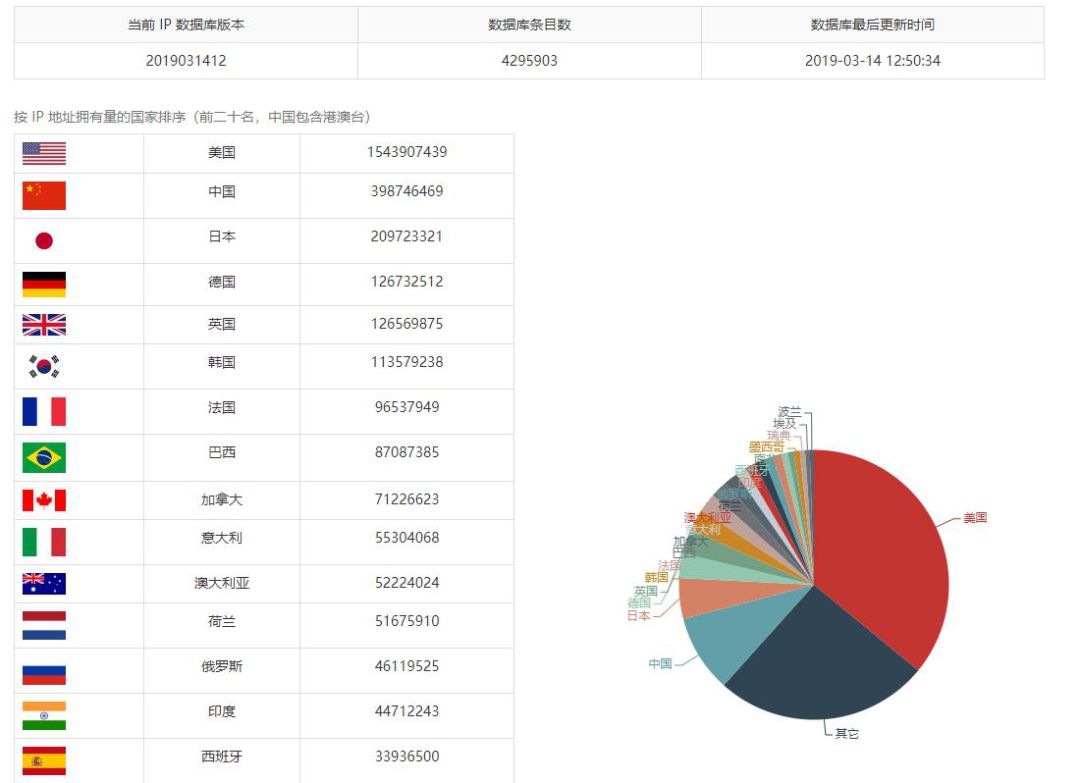Viewport: 1080px width, 783px height.
Task: Click the Japan flag icon
Action: [44, 240]
